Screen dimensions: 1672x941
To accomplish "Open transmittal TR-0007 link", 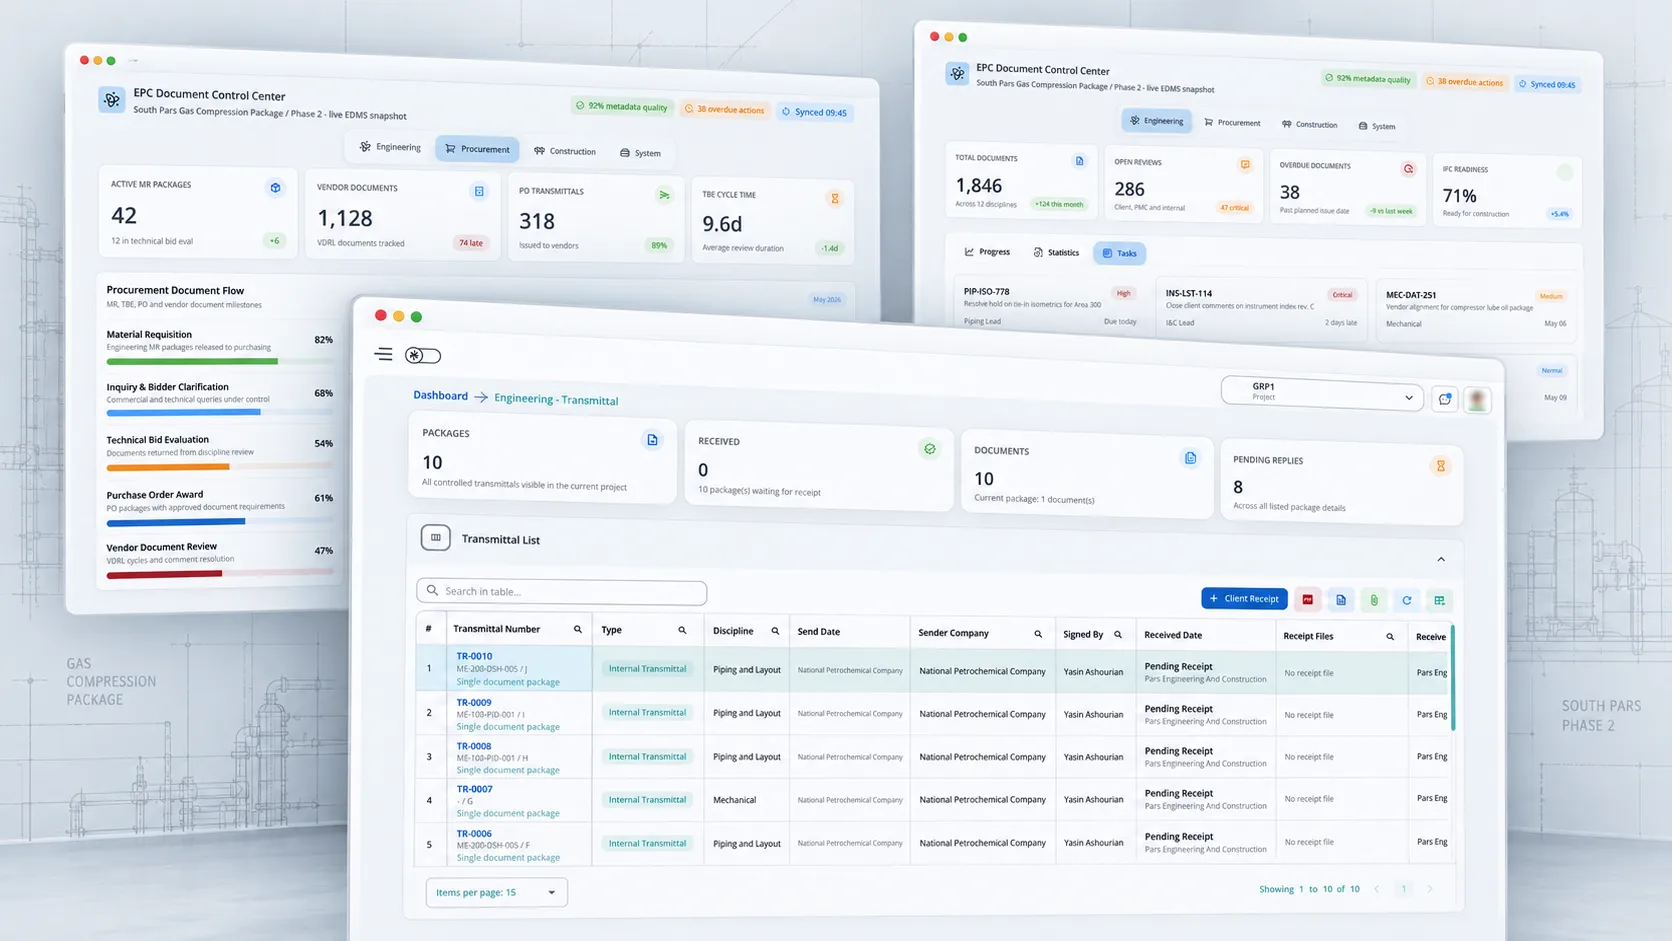I will tap(474, 789).
